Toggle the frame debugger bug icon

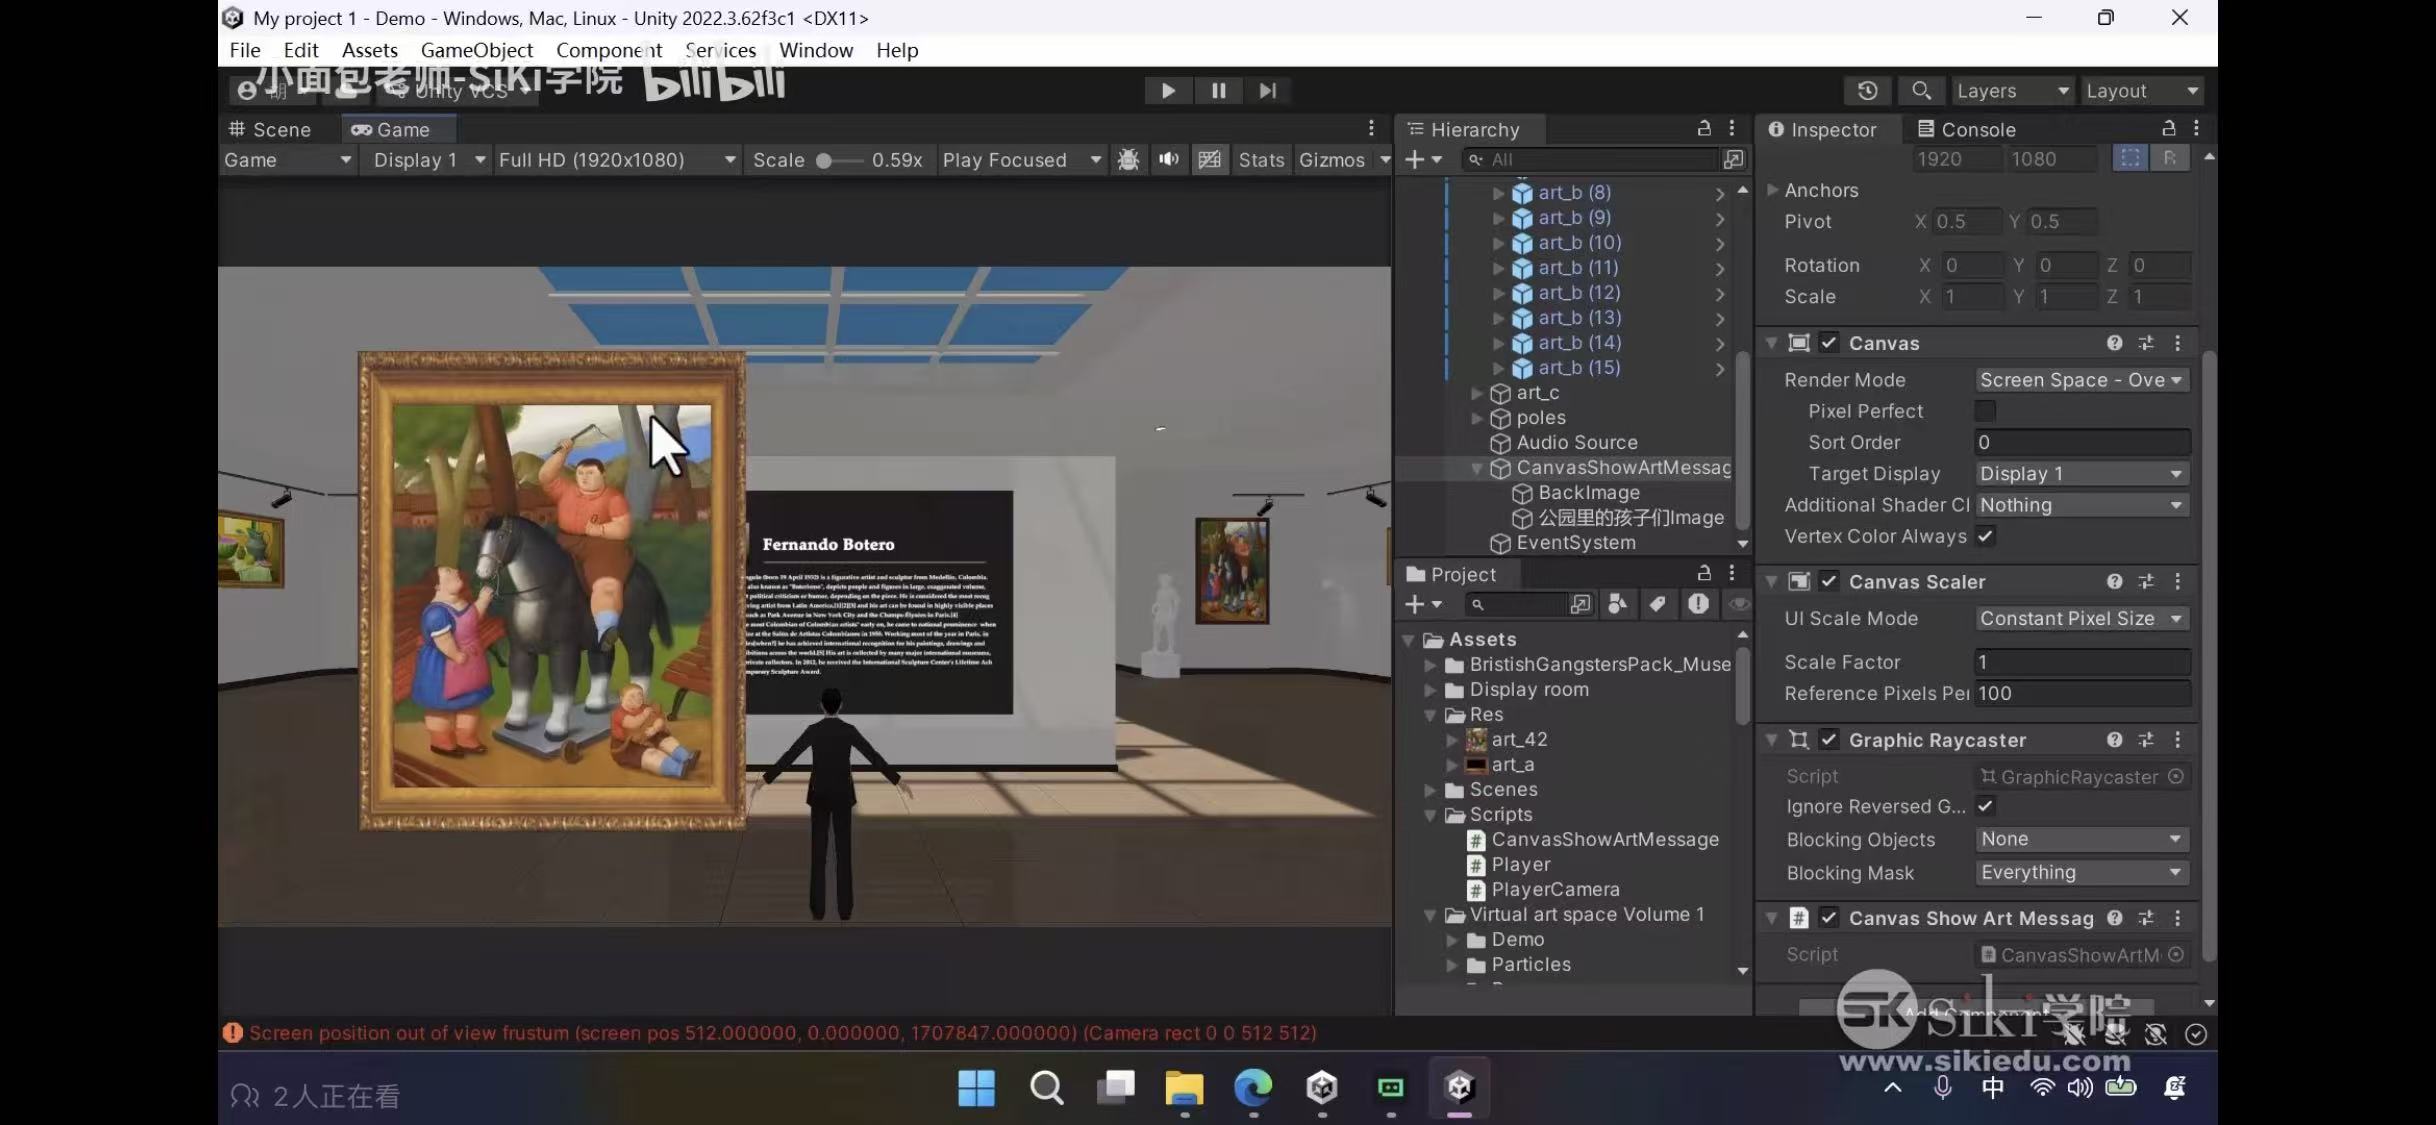(x=1128, y=160)
